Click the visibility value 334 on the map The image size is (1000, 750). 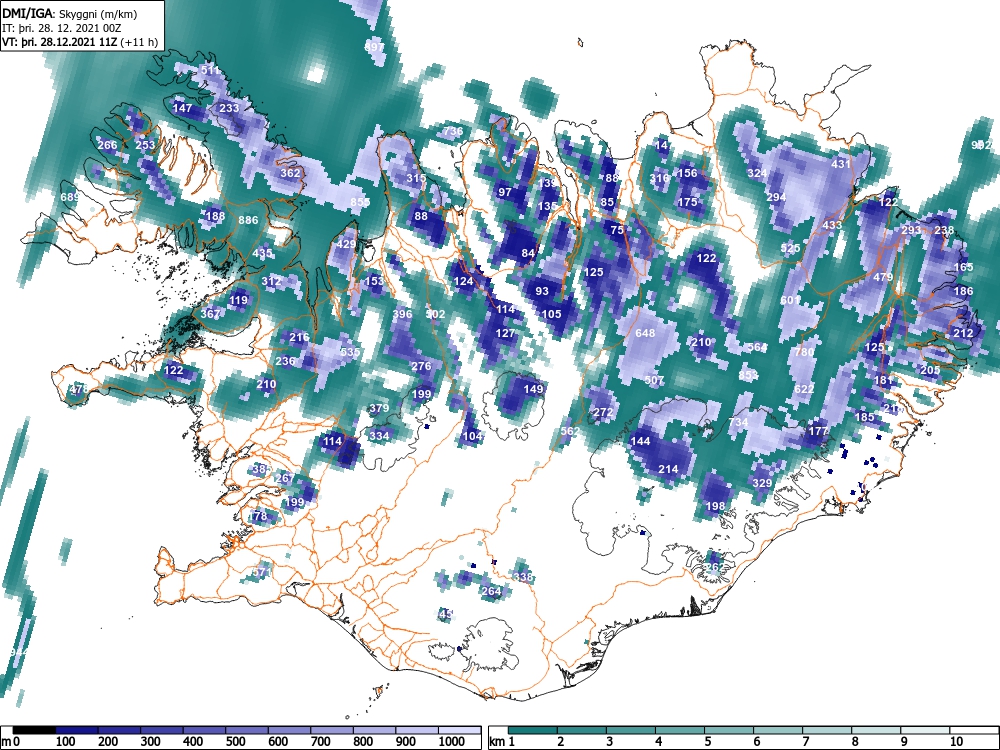(x=379, y=436)
